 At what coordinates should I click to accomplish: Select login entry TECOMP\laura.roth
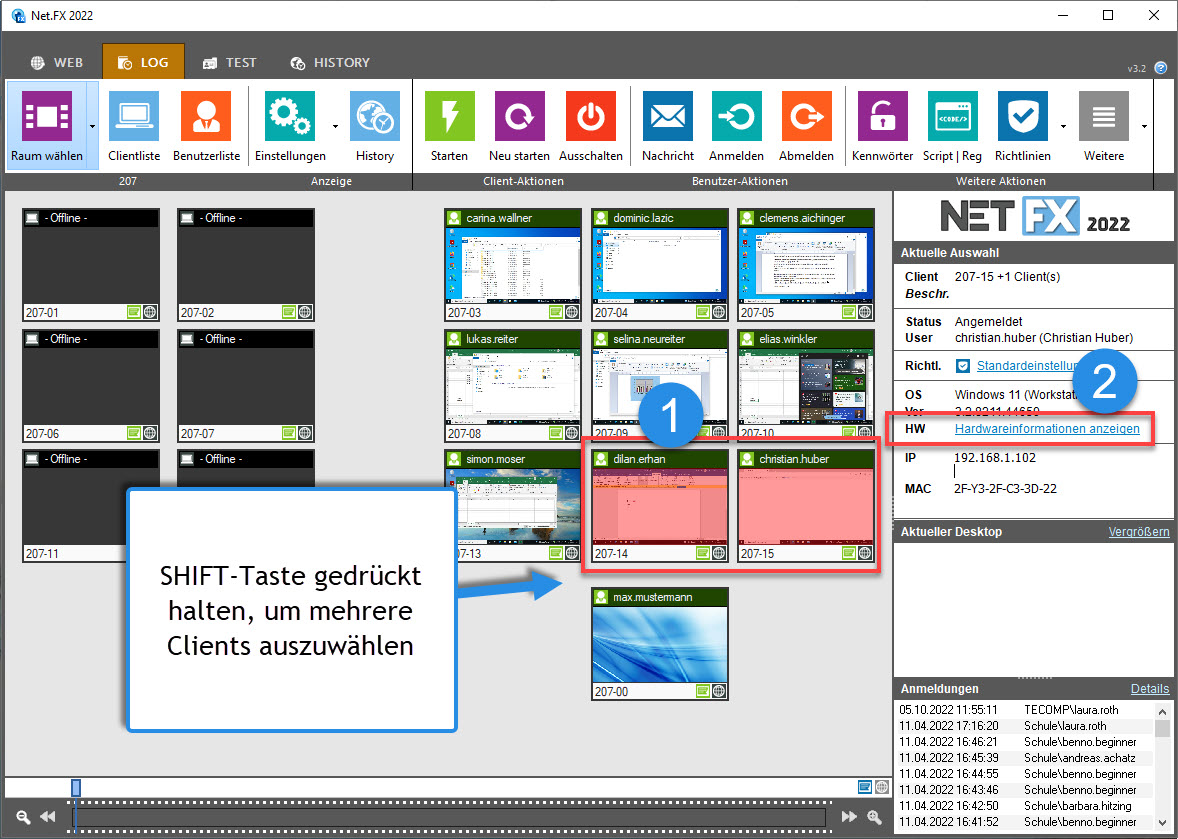click(x=1025, y=710)
